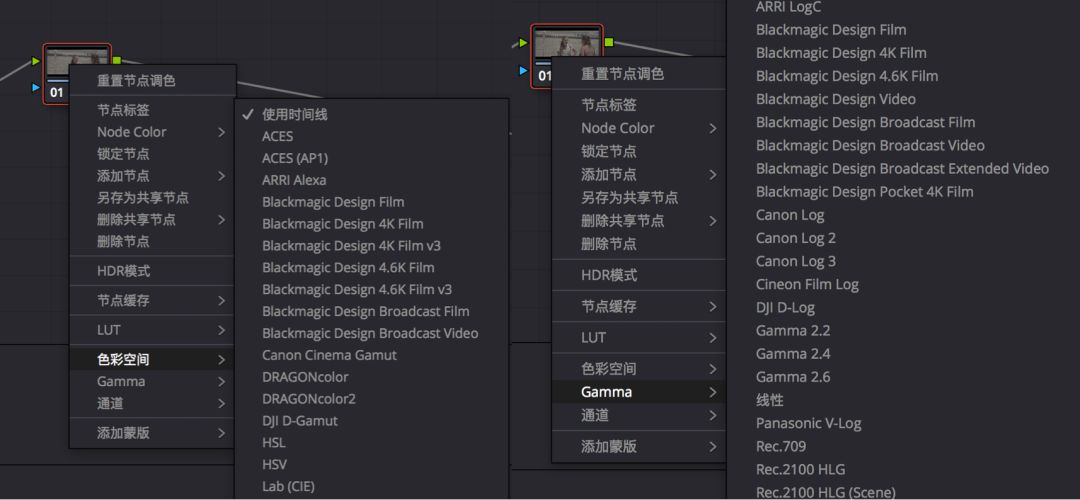Expand 节点缓存 arrow in left context menu
The height and width of the screenshot is (500, 1080).
(x=222, y=301)
